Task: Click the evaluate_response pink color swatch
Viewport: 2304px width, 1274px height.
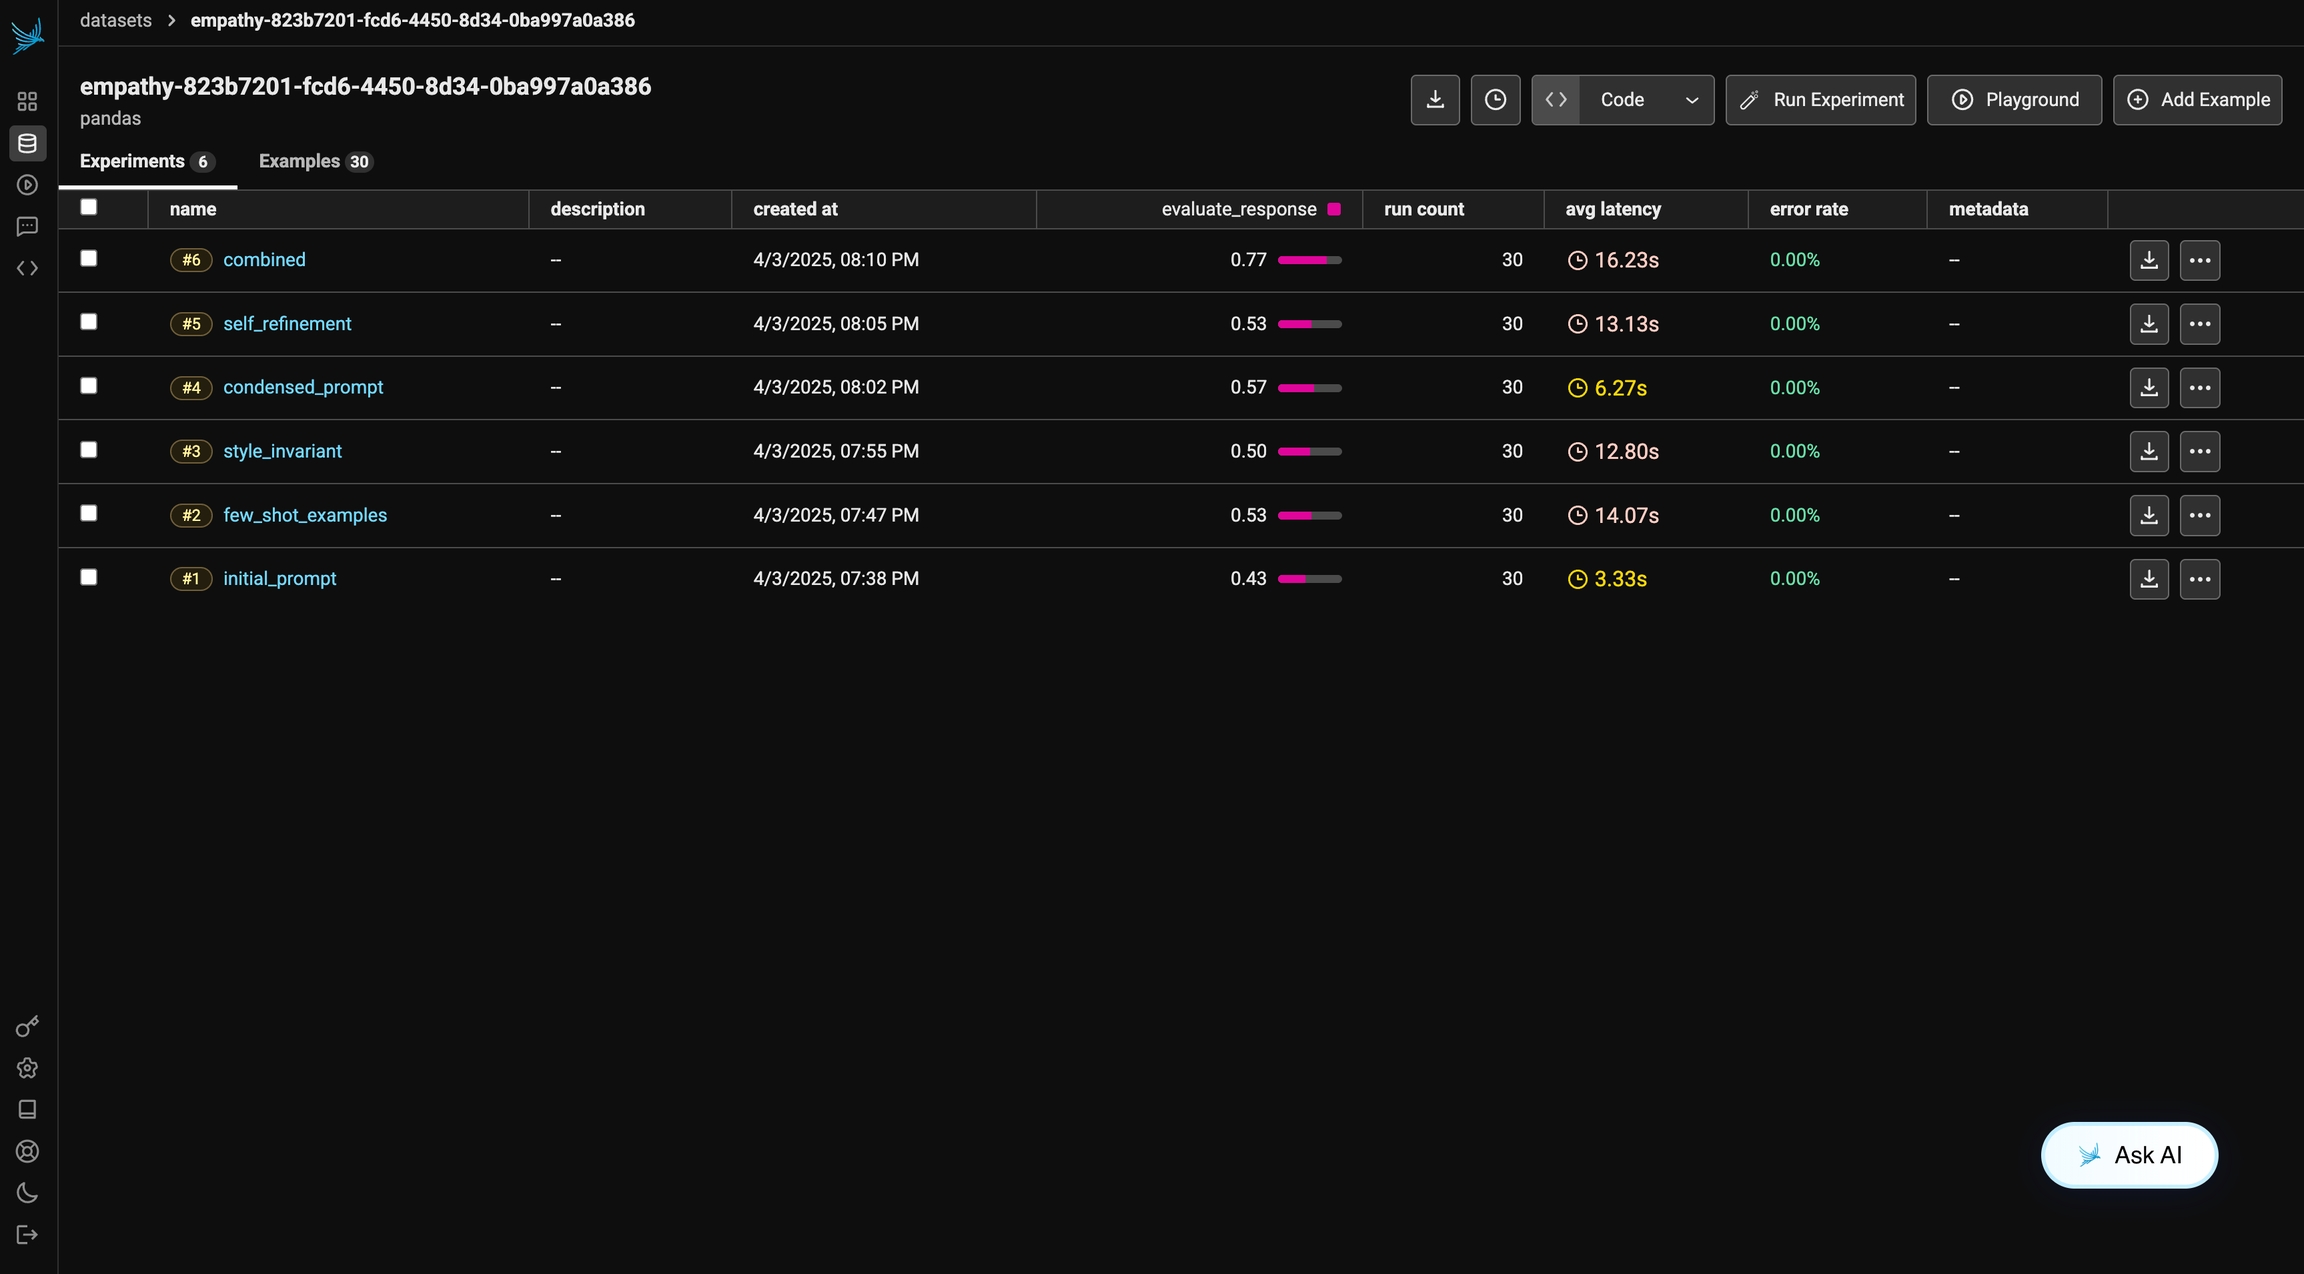Action: tap(1334, 209)
